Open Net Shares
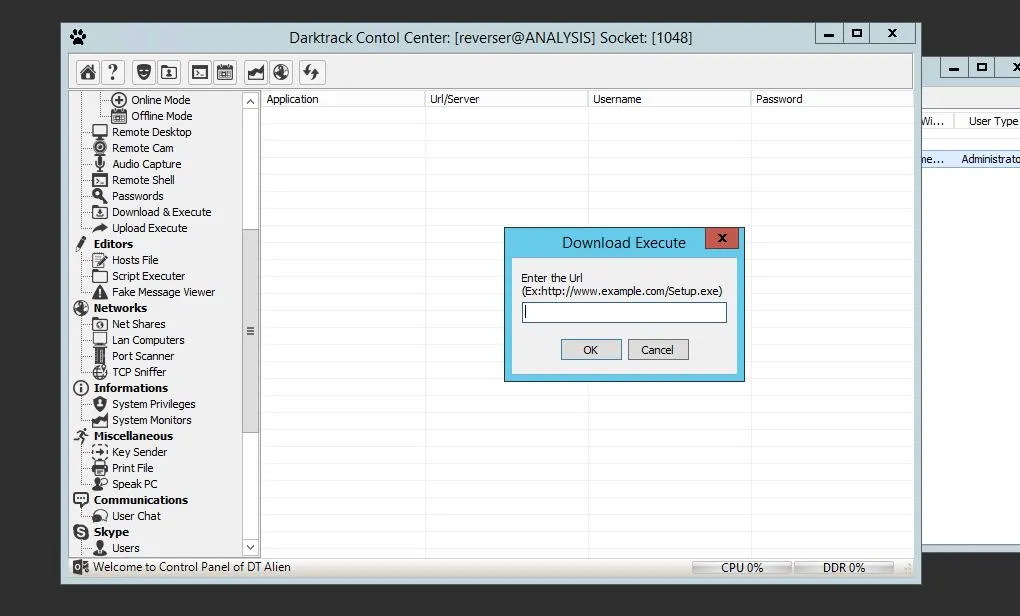 pos(139,324)
